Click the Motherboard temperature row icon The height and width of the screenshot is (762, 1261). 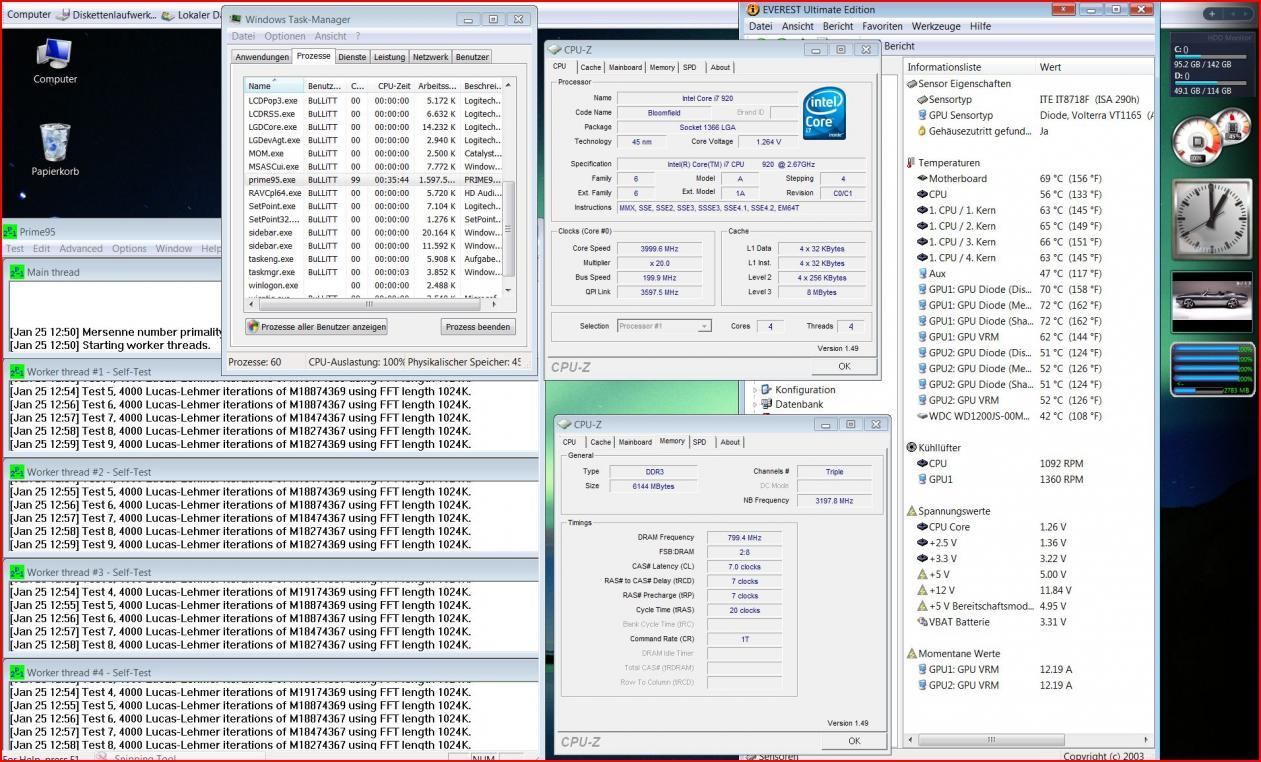(x=922, y=179)
